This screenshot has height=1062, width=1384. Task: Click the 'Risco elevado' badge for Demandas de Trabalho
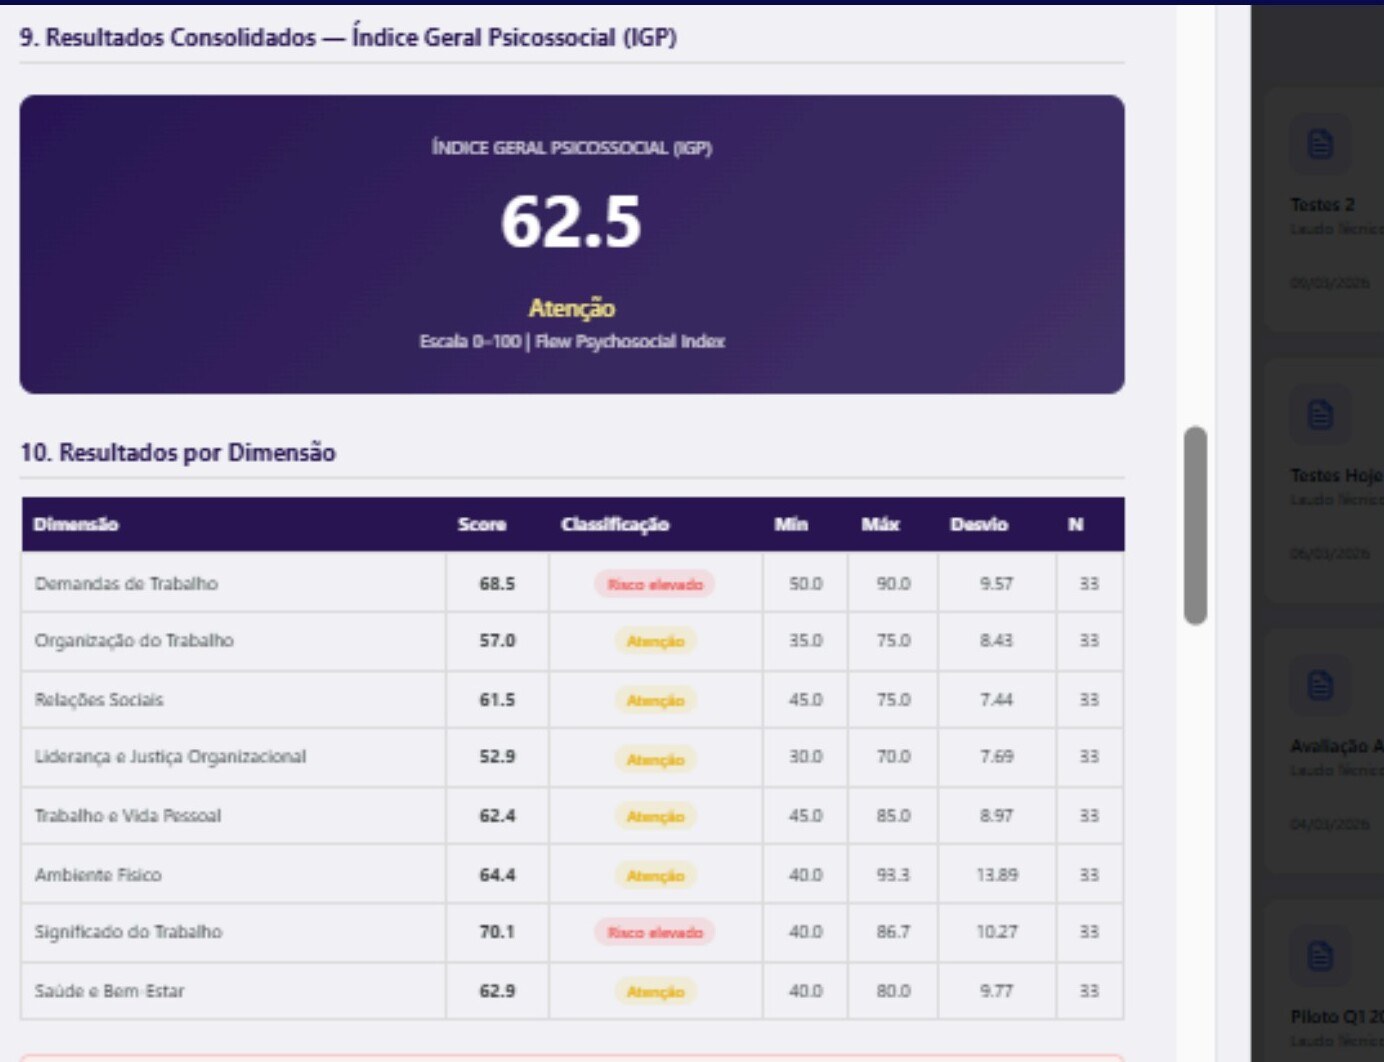655,585
